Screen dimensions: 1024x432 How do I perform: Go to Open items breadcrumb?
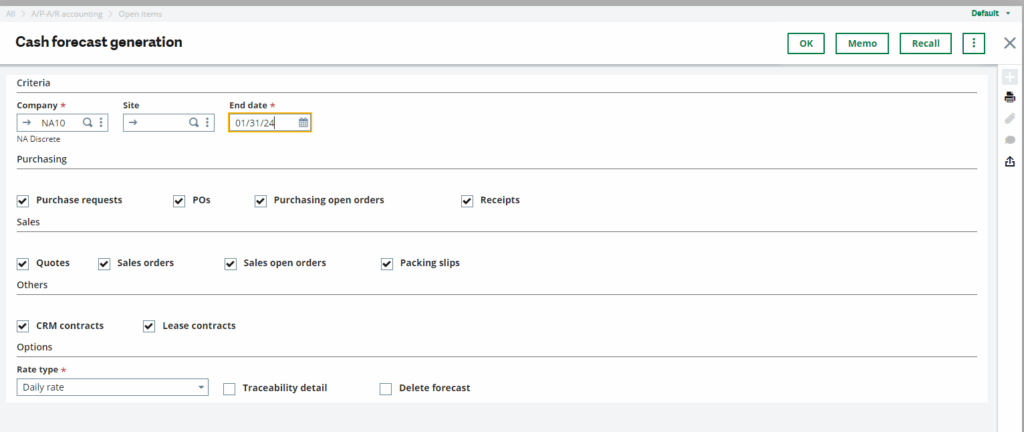click(140, 14)
